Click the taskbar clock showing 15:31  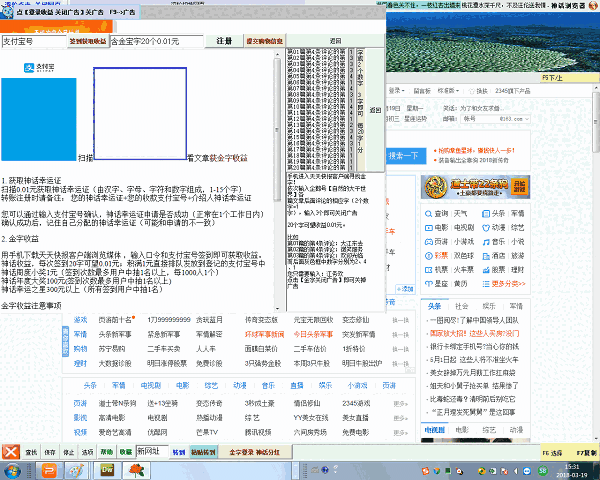click(572, 471)
